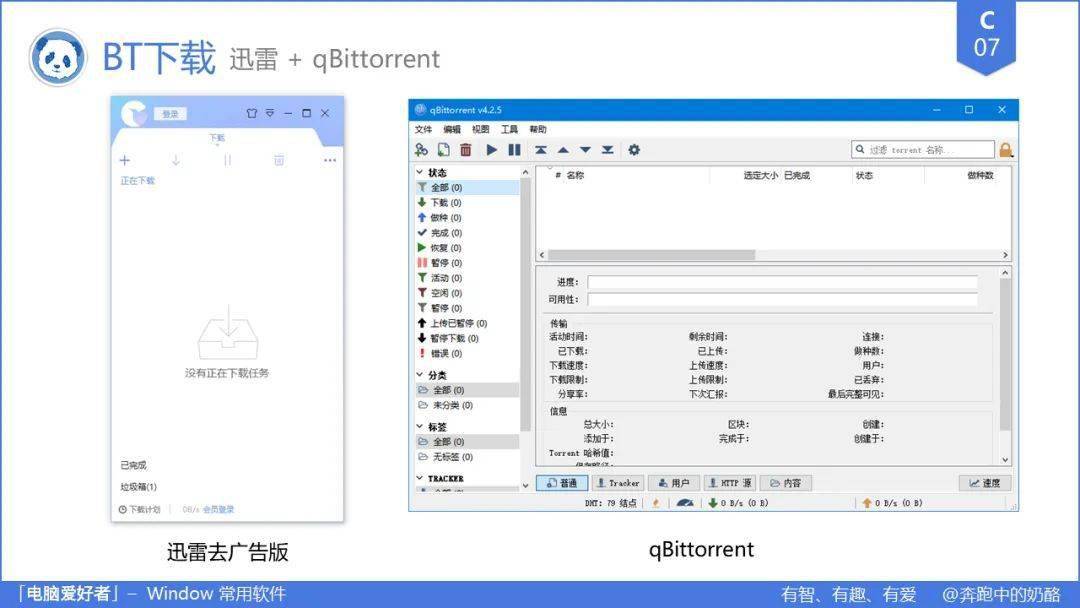Viewport: 1080px width, 608px height.
Task: Toggle the qBittorrent lock icon
Action: [x=1006, y=149]
